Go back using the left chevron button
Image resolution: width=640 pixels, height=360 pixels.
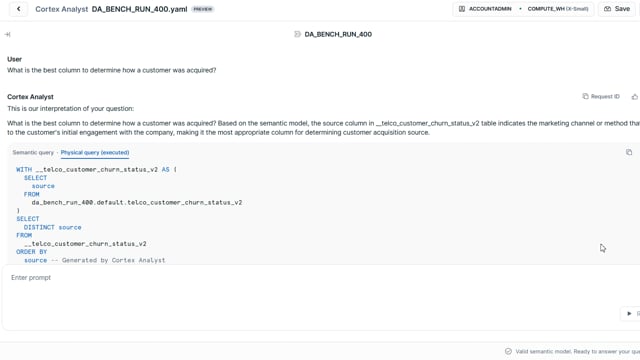[x=18, y=9]
